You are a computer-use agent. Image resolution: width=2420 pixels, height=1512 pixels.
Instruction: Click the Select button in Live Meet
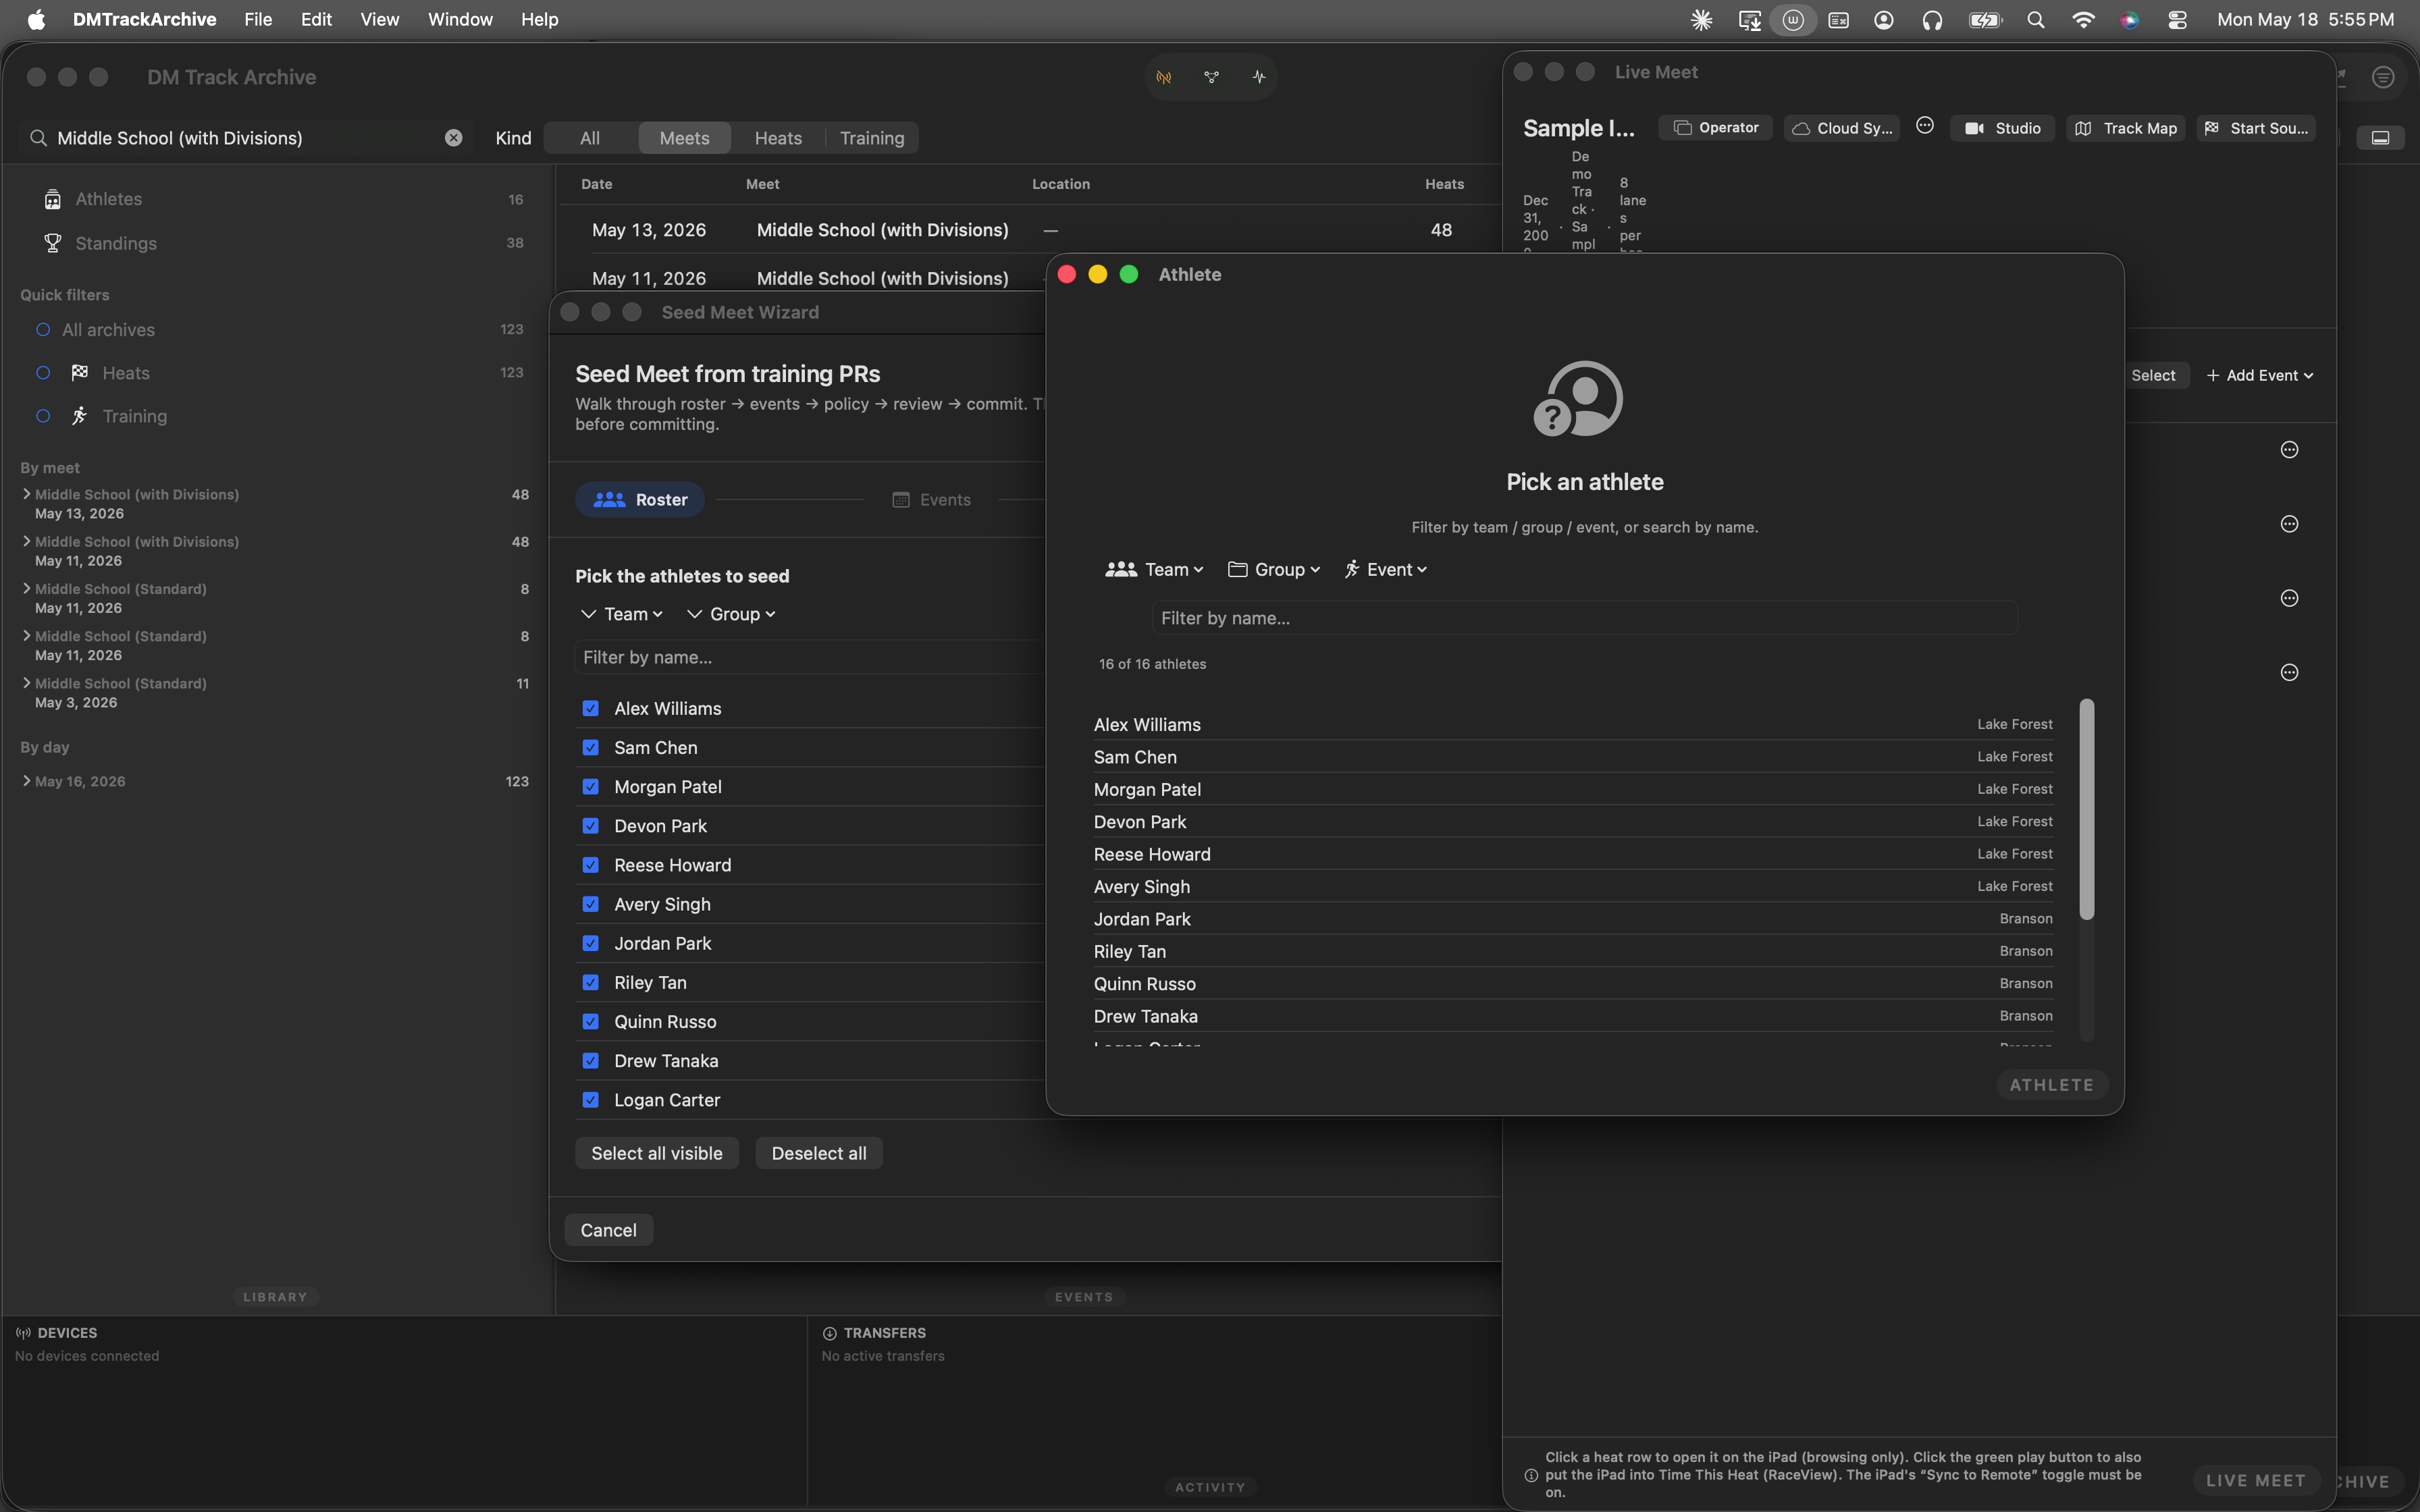coord(2153,375)
